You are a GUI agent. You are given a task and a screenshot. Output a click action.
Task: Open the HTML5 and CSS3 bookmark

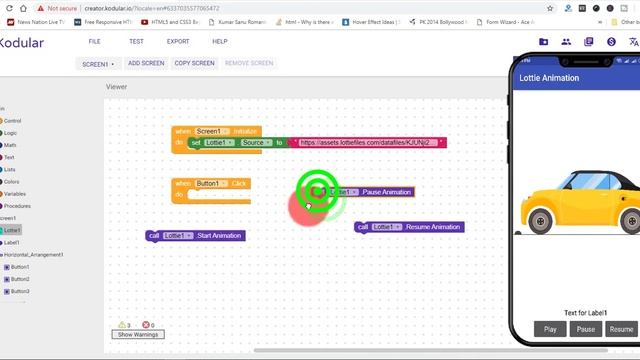[x=170, y=22]
